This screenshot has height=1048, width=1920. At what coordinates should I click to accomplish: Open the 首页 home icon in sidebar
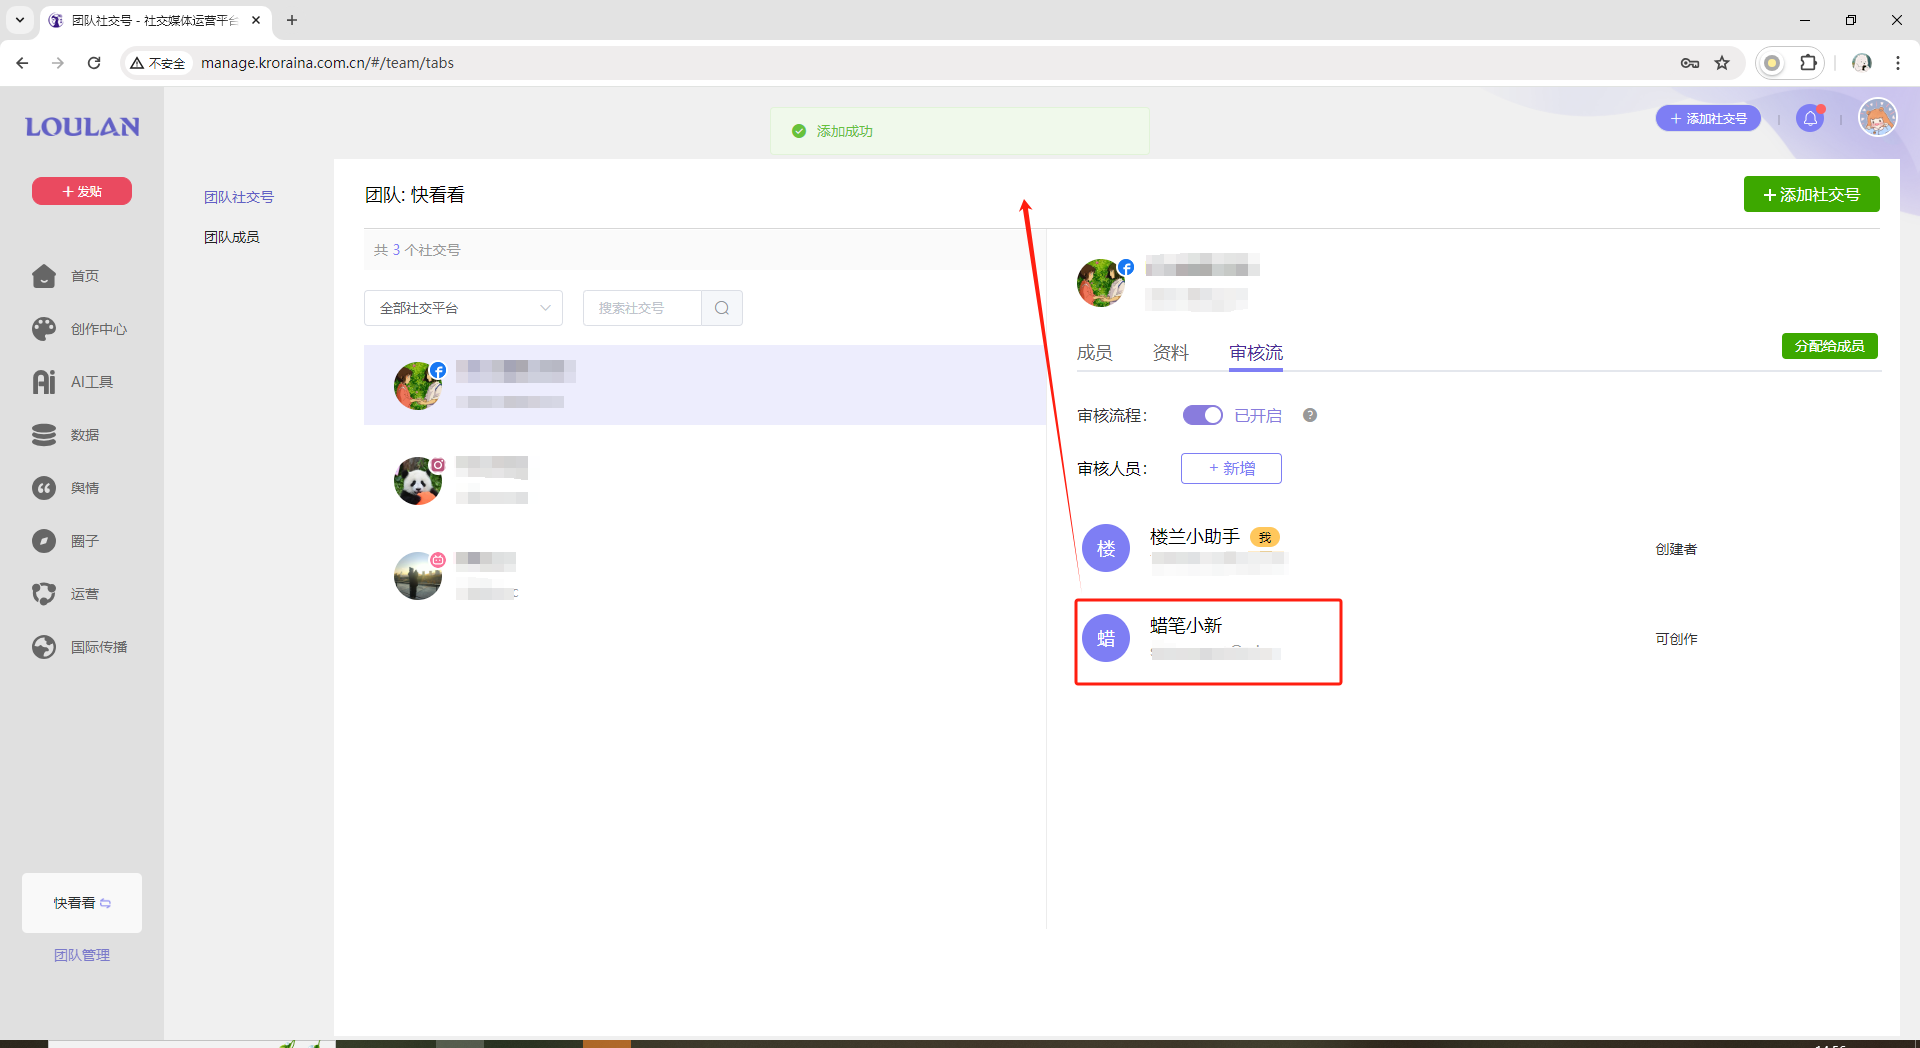click(44, 276)
